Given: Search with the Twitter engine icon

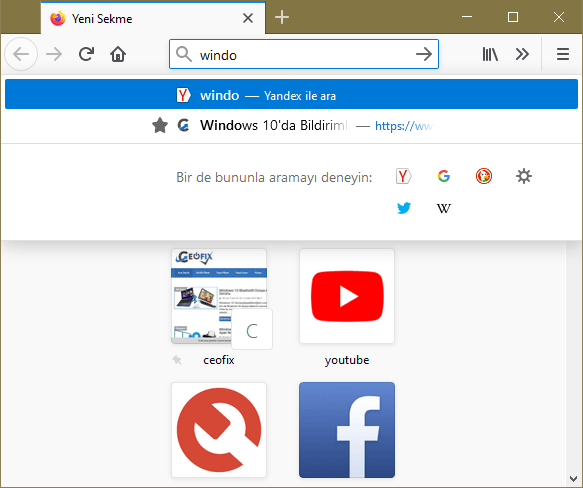Looking at the screenshot, I should (x=403, y=208).
